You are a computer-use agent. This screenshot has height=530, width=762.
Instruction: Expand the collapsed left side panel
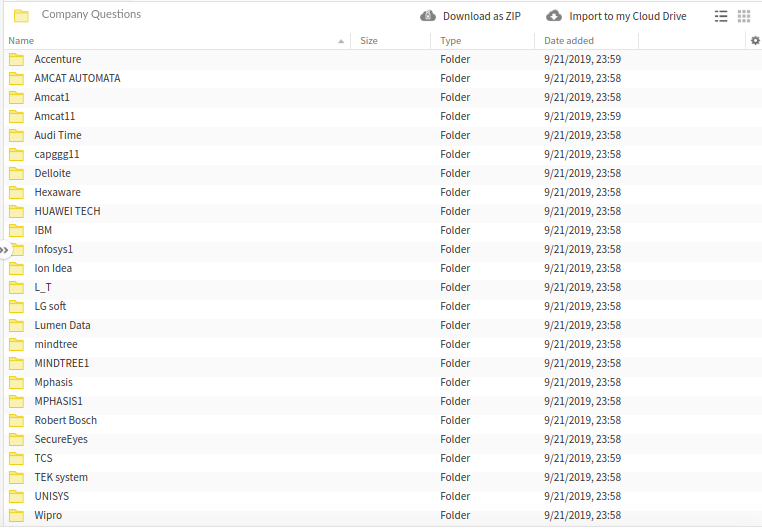click(4, 249)
